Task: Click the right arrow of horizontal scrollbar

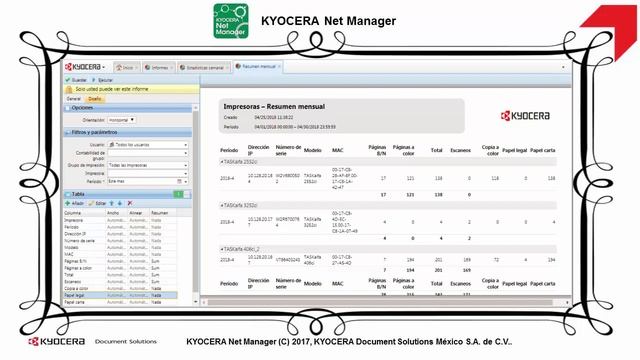Action: pos(567,302)
